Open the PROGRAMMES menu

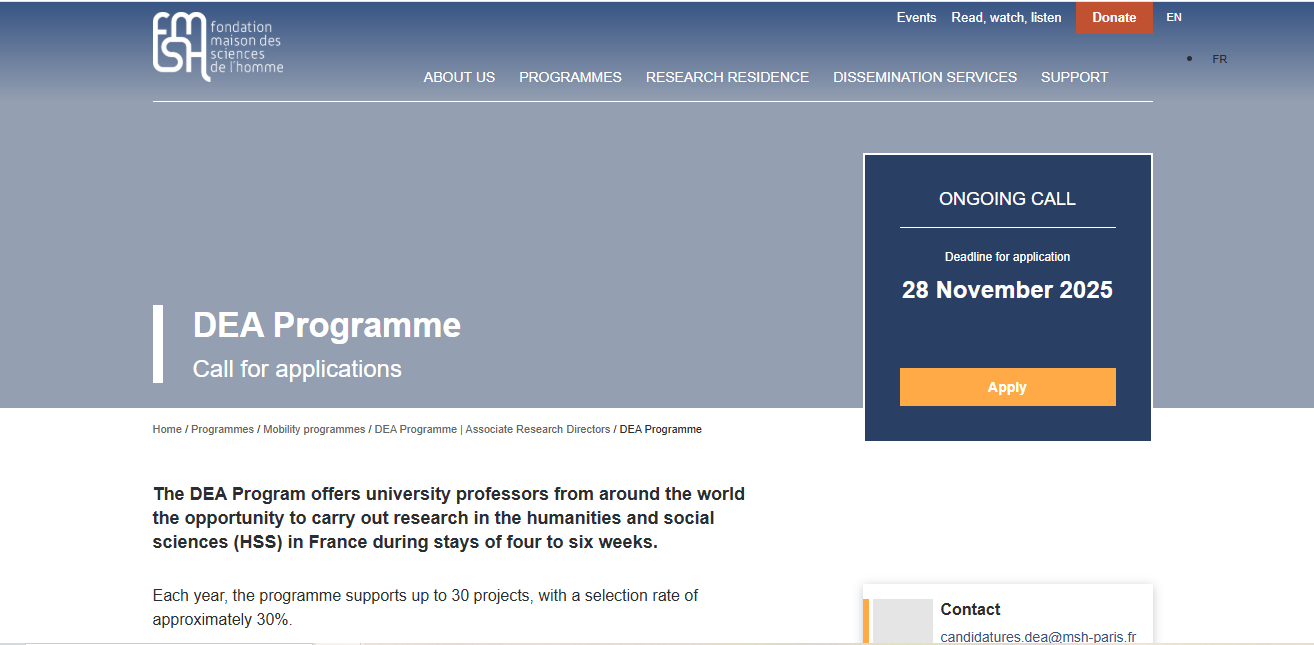[x=570, y=77]
